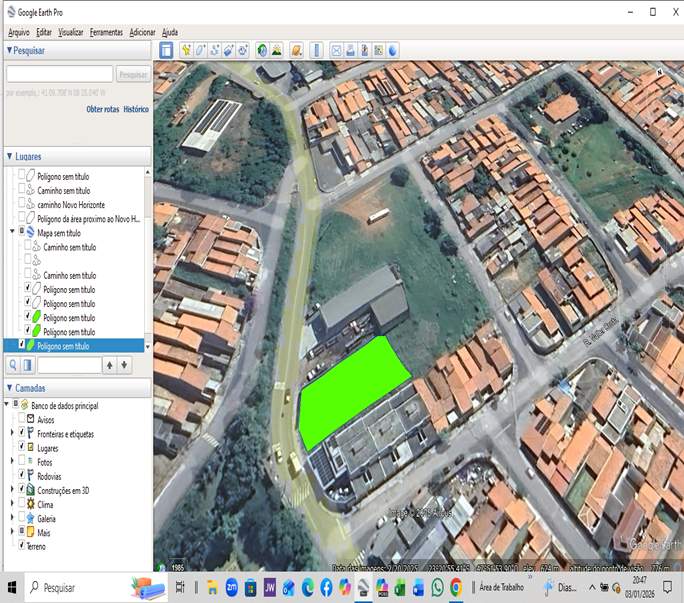Screen dimensions: 684x603
Task: Expand the 'Fronteiras e etiquetas' layer
Action: tap(12, 432)
